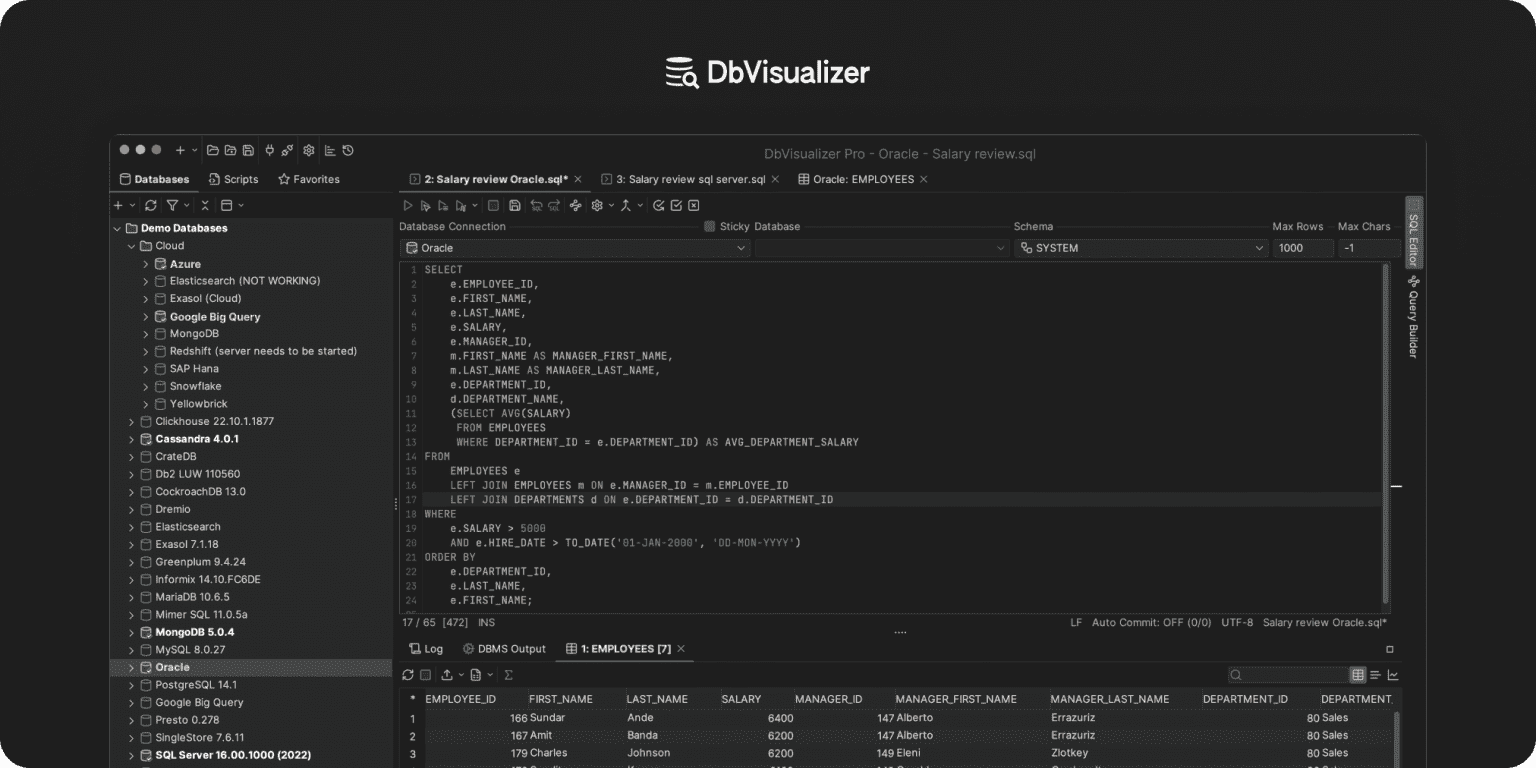
Task: Switch to the Scripts tab
Action: pos(233,179)
